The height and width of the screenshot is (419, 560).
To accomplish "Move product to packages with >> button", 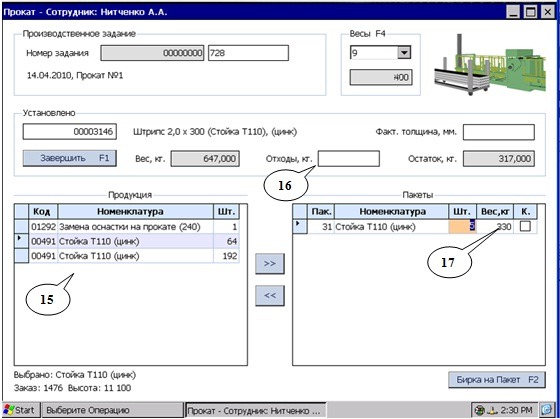I will tap(270, 264).
